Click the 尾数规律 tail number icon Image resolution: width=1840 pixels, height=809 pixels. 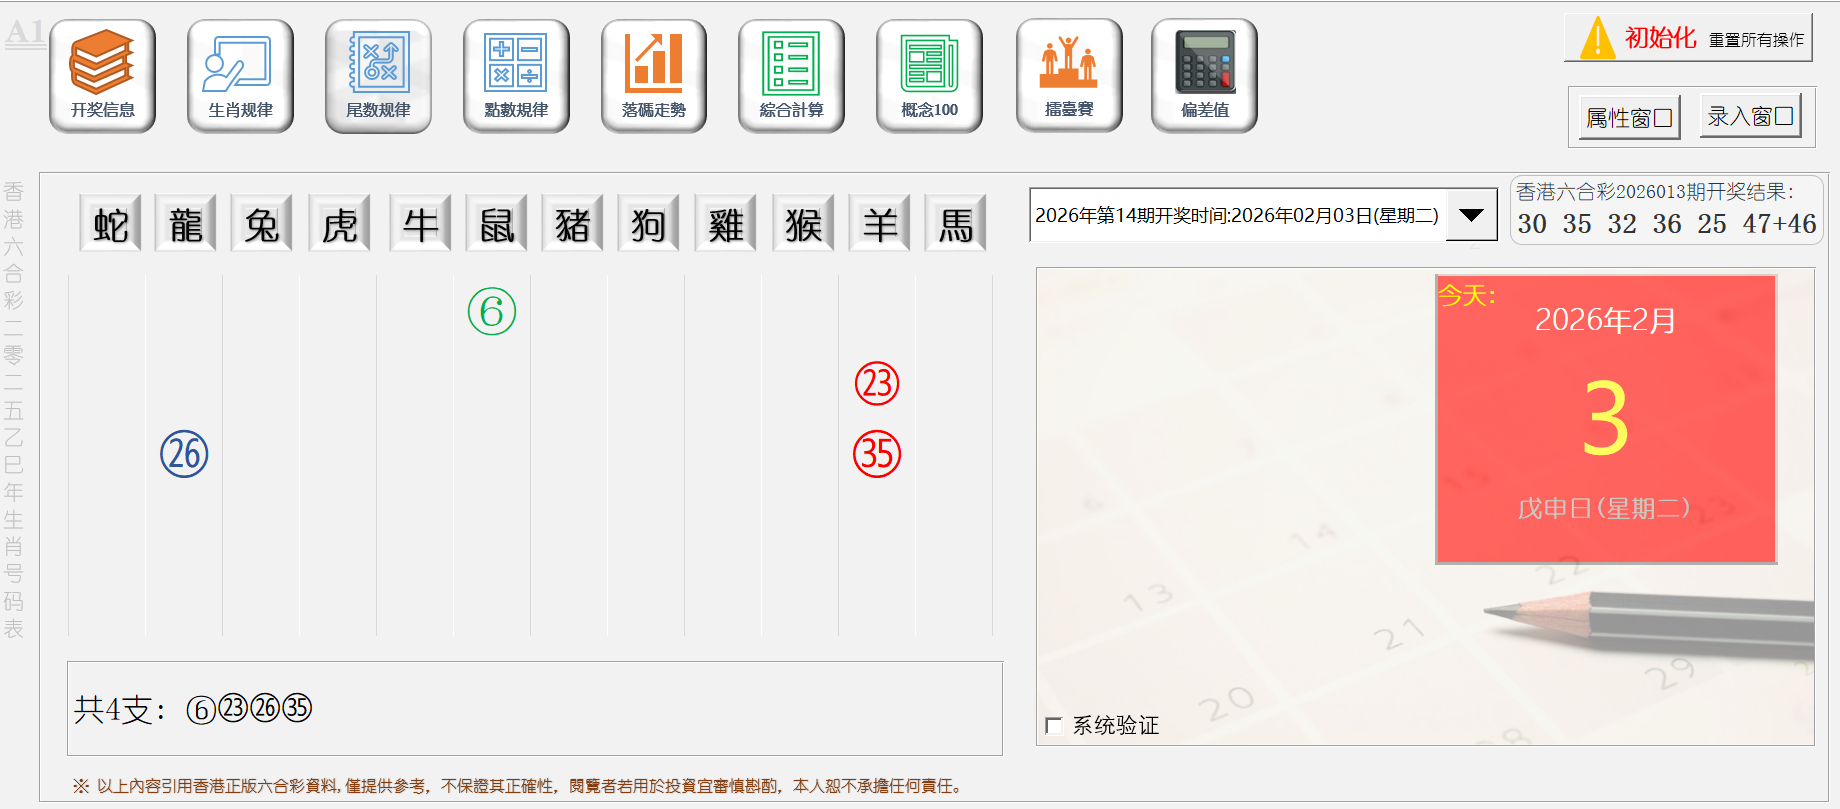point(378,76)
